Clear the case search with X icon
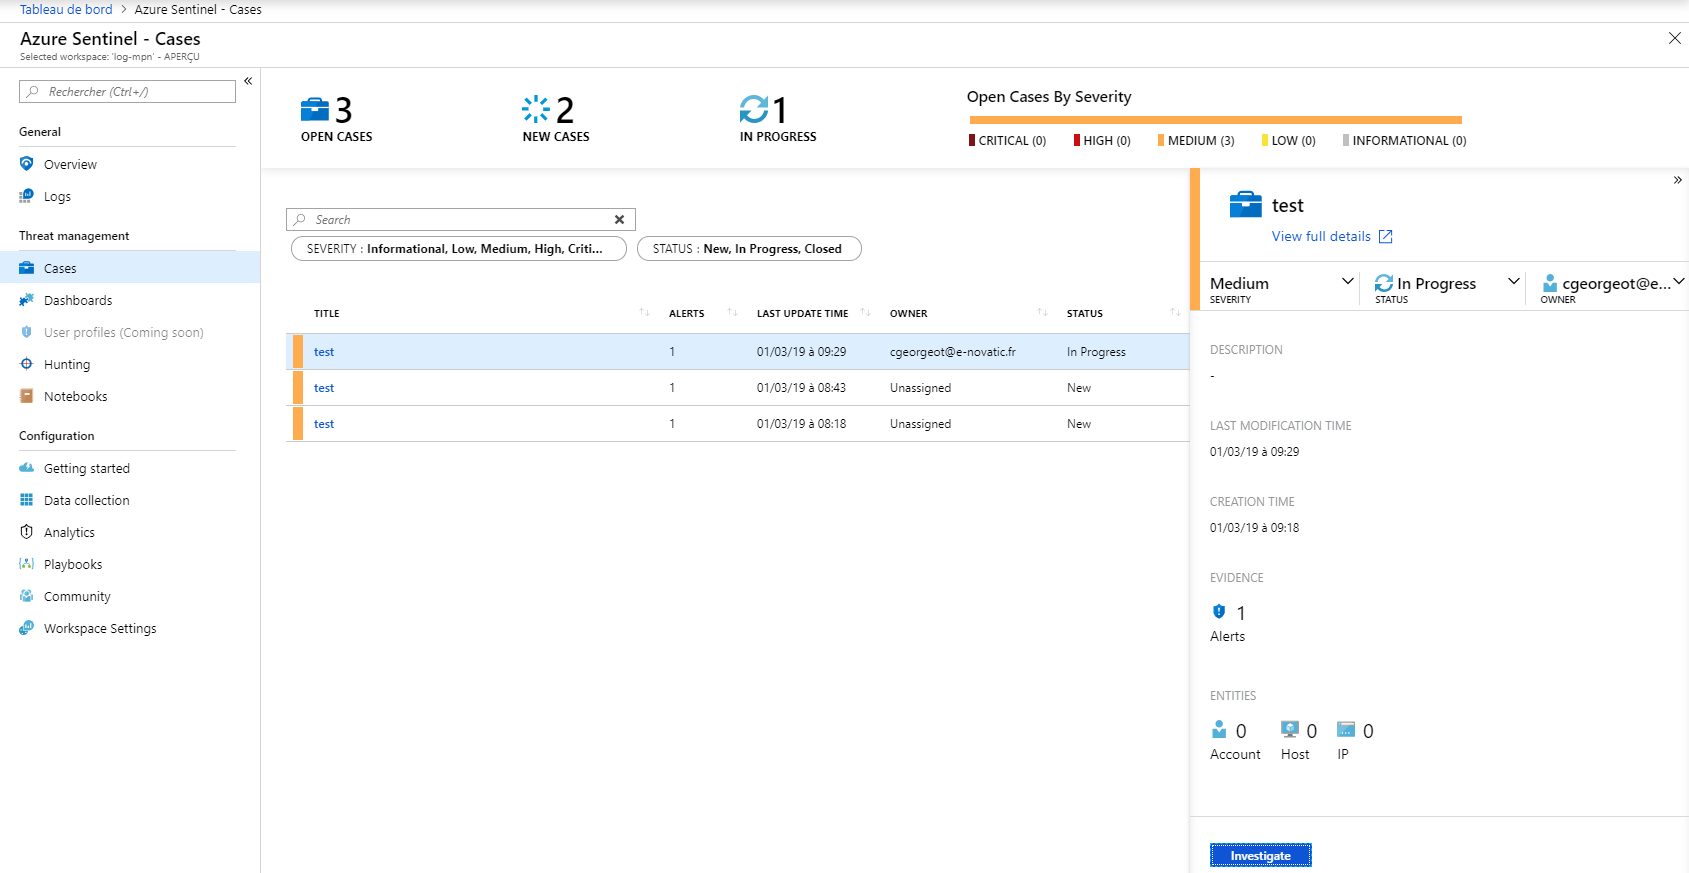The image size is (1689, 873). pyautogui.click(x=619, y=220)
